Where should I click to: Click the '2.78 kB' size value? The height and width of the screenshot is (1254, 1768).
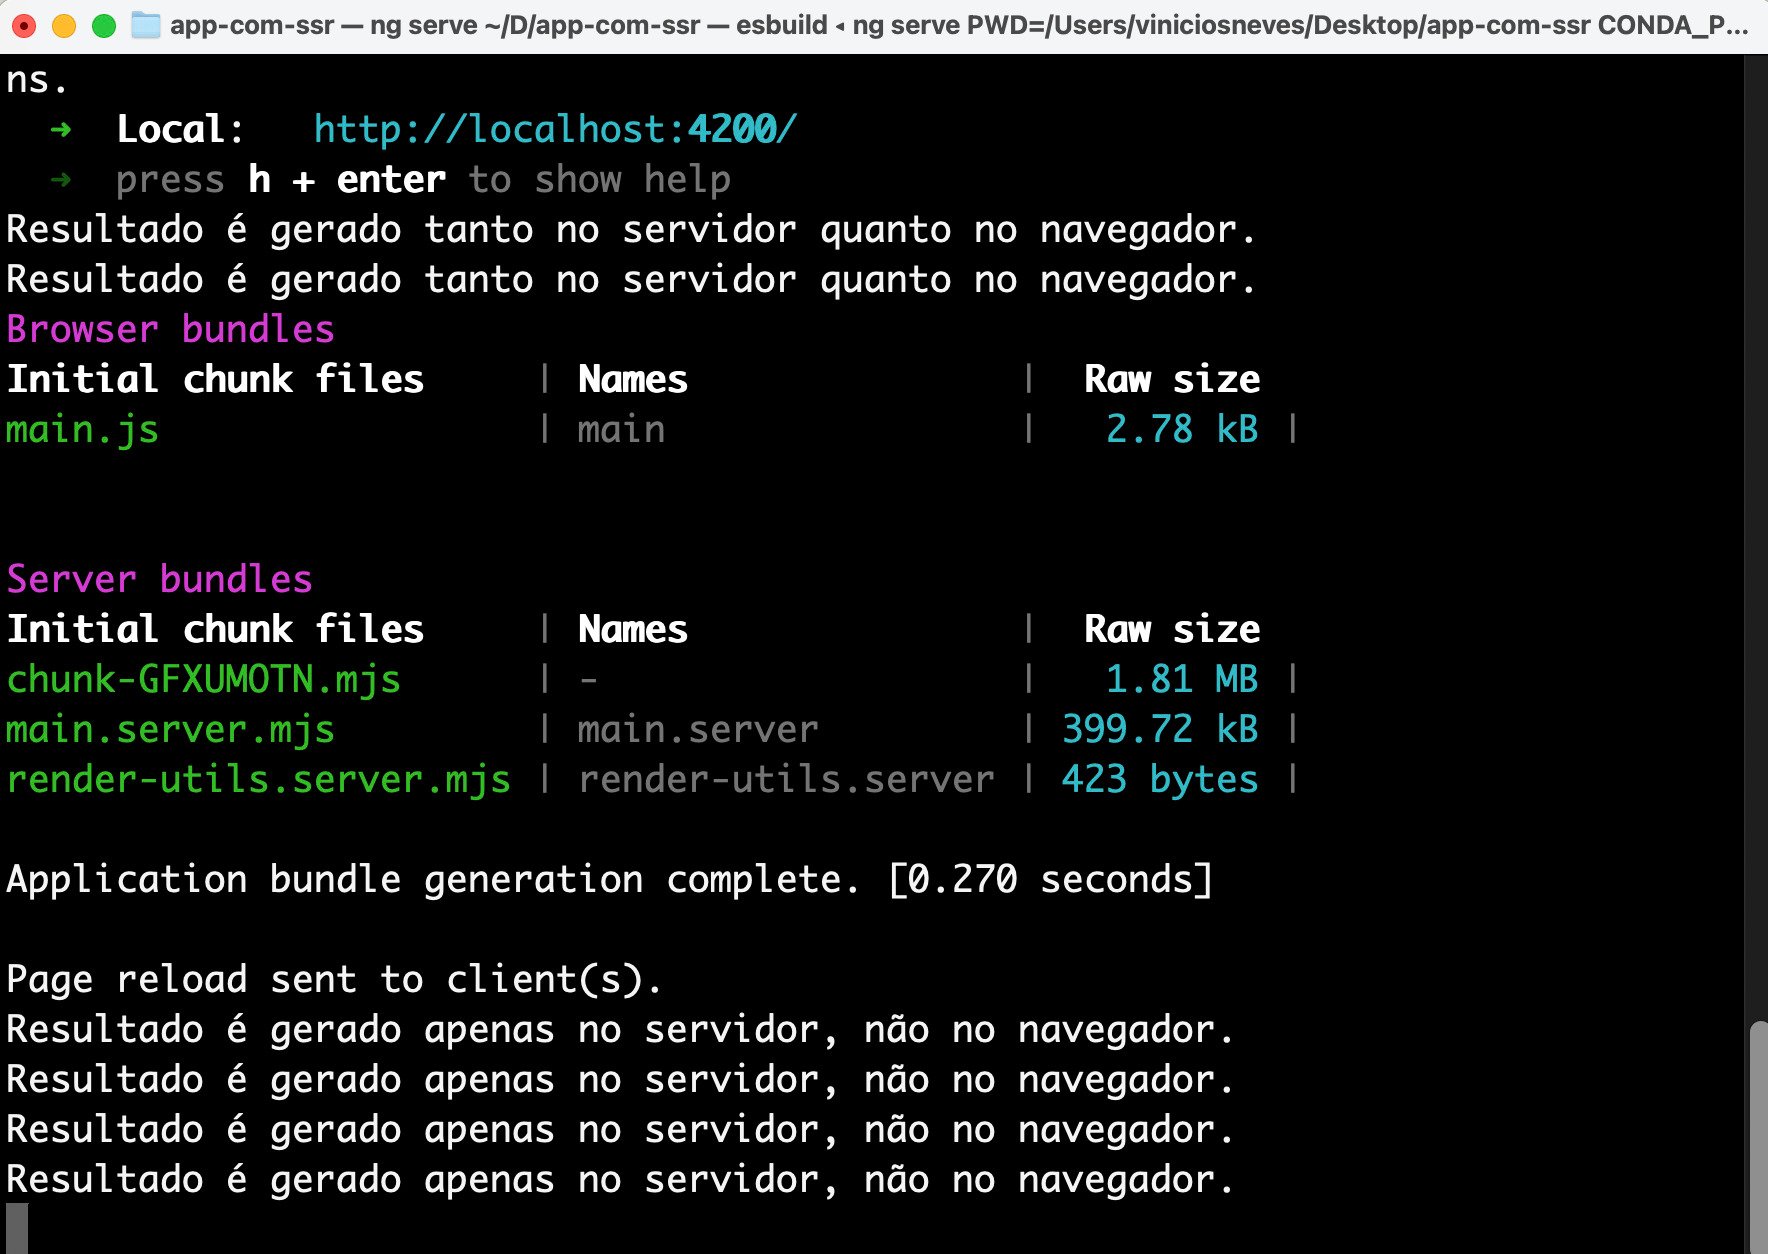pos(1182,429)
